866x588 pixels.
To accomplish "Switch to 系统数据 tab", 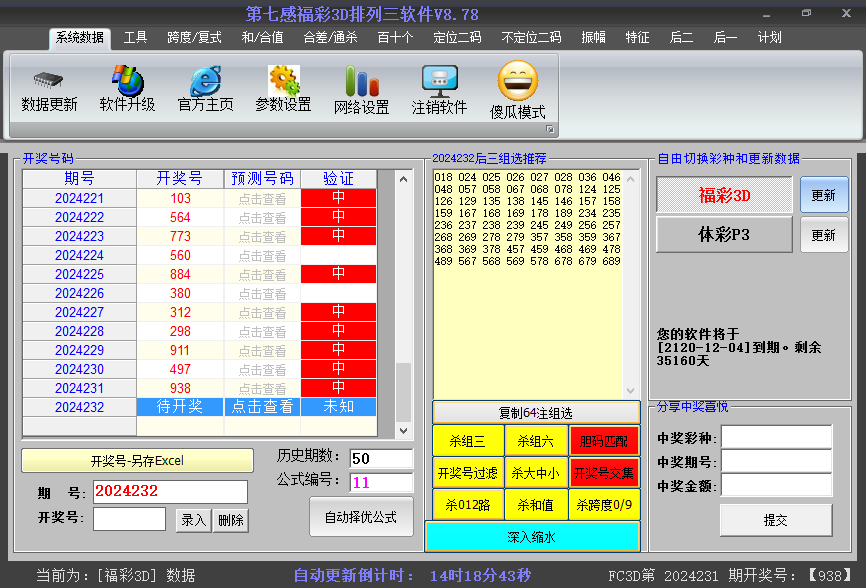I will coord(80,38).
